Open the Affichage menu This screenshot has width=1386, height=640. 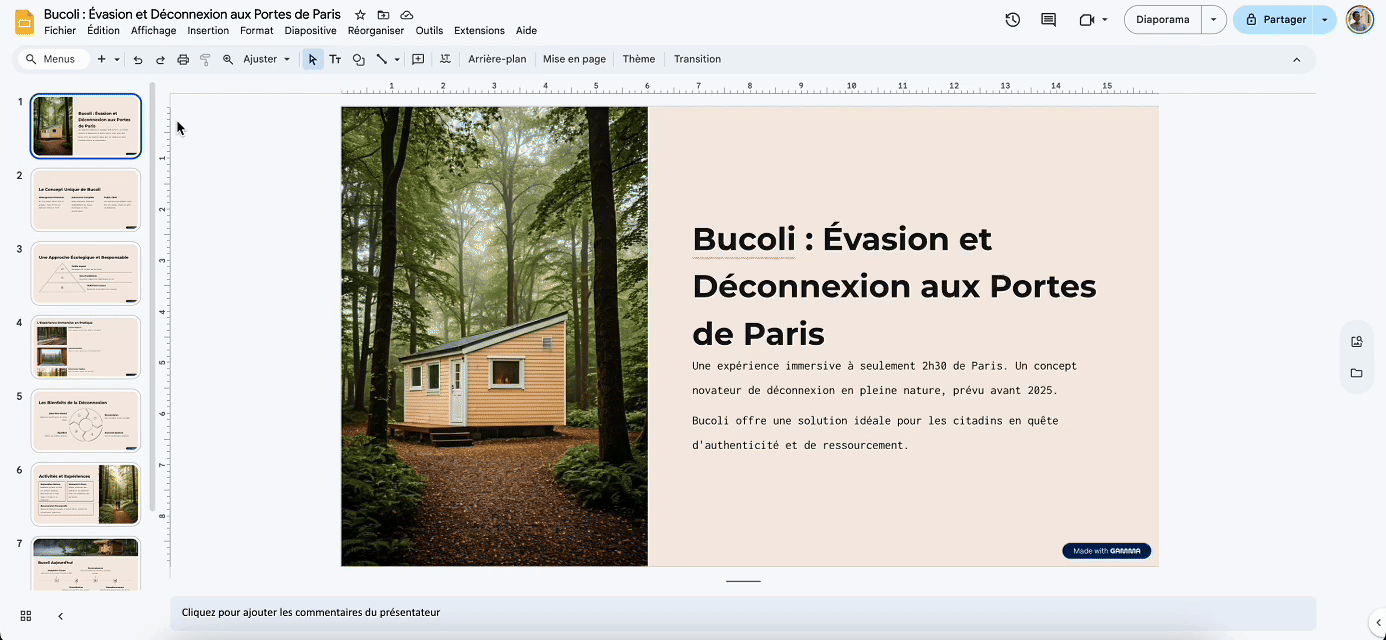pos(154,31)
